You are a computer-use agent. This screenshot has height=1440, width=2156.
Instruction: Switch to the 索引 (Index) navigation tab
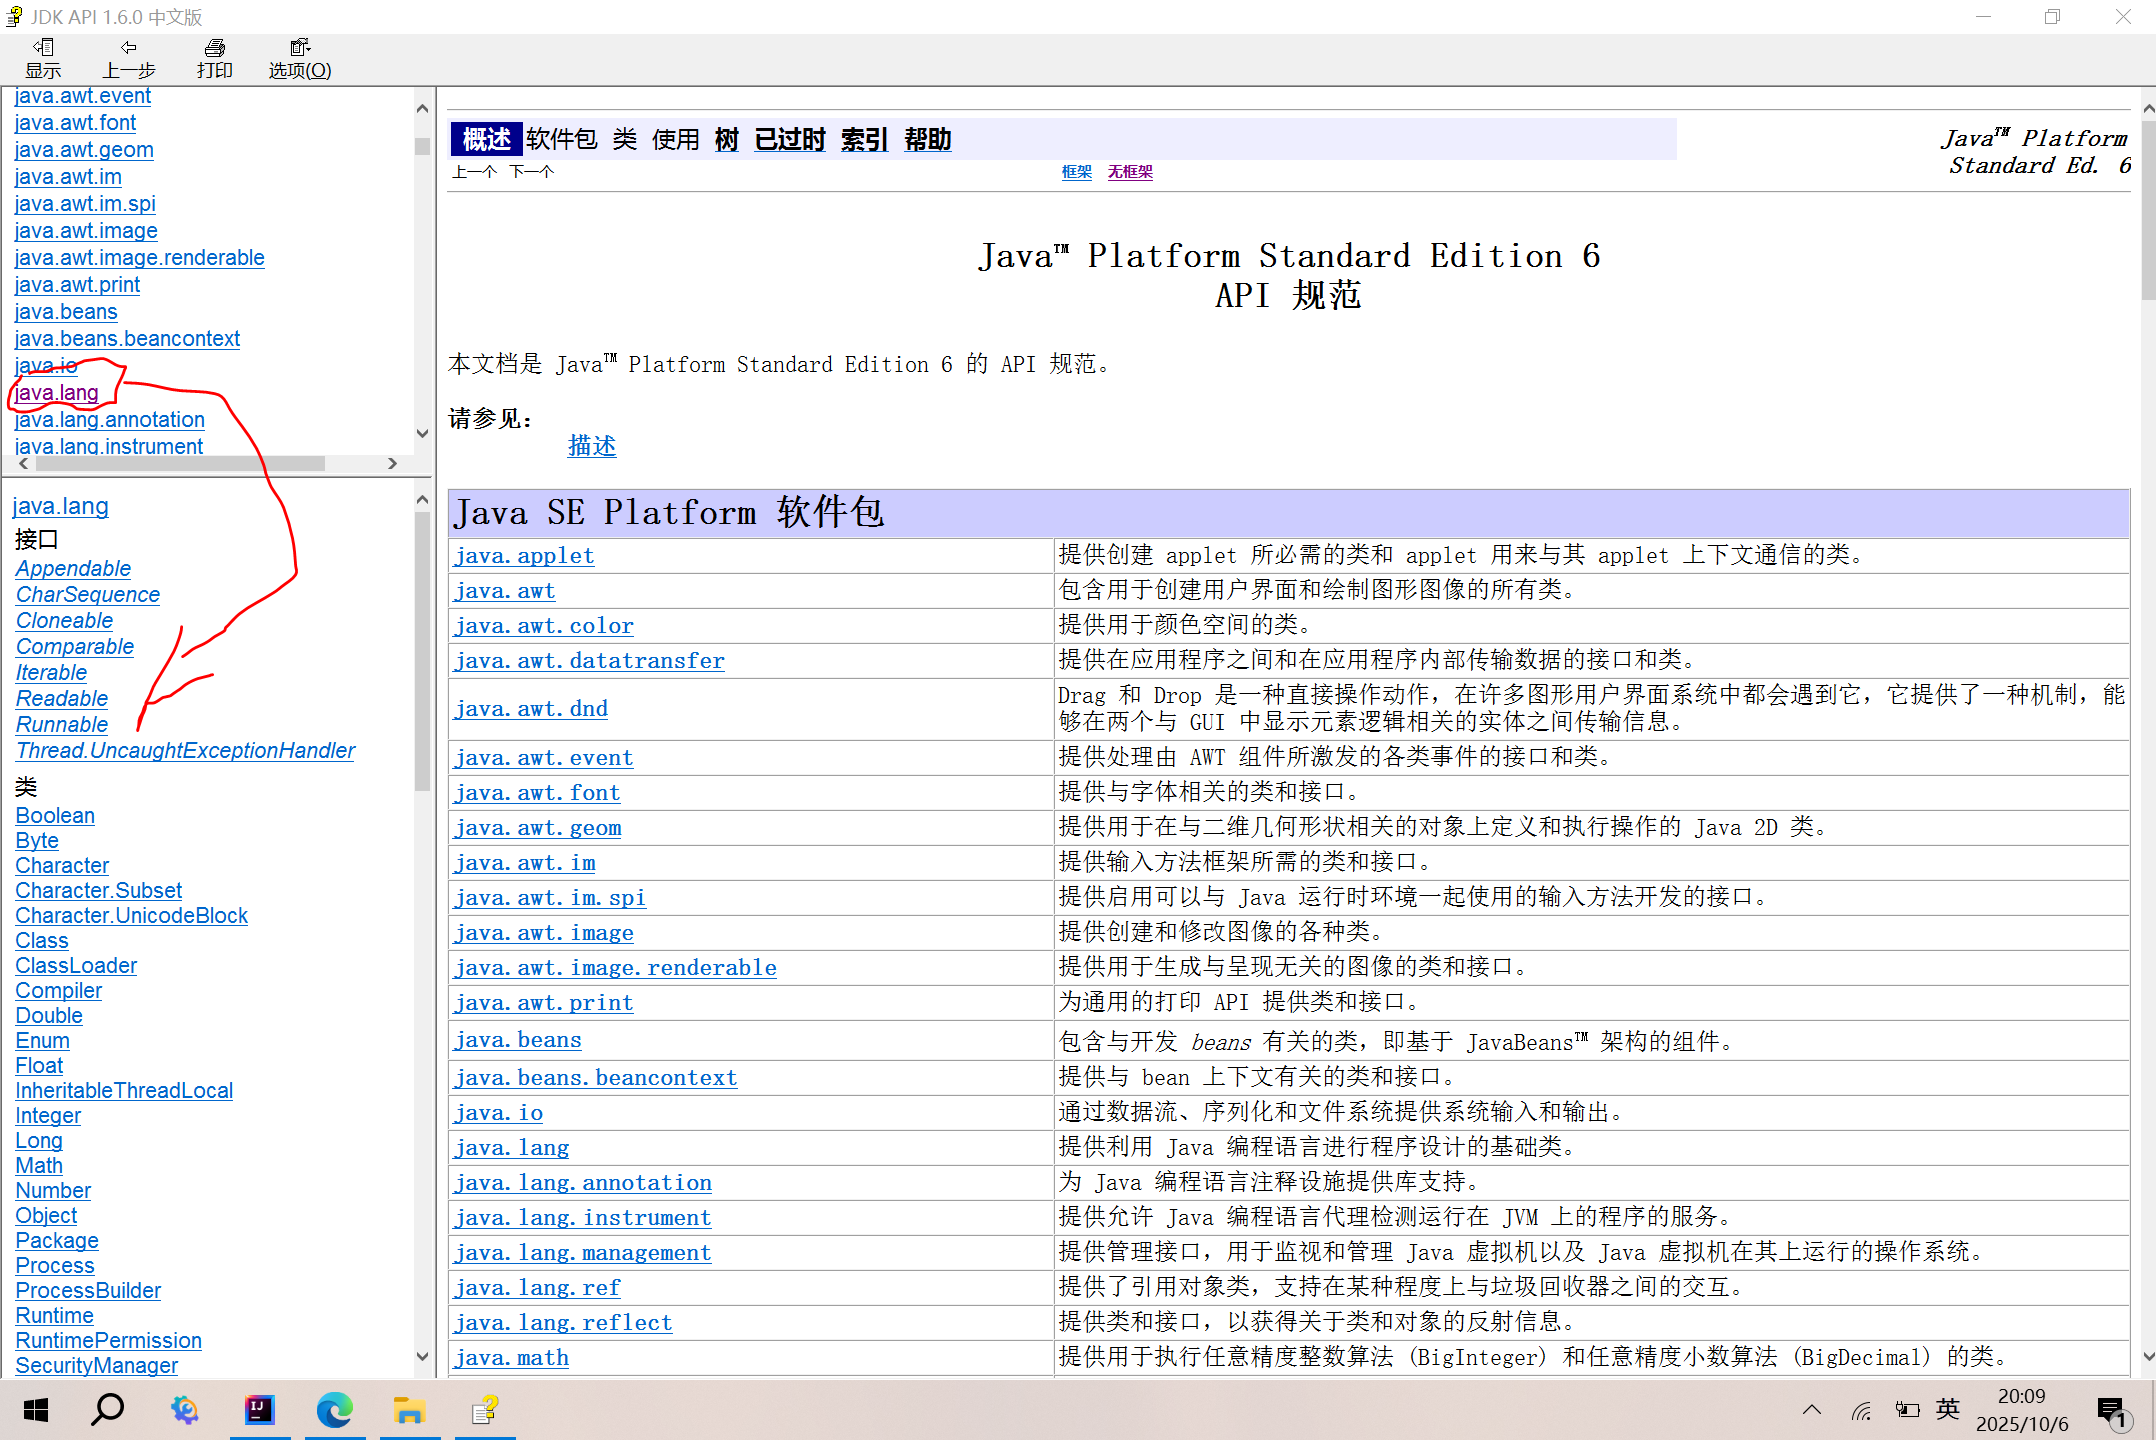(x=864, y=140)
